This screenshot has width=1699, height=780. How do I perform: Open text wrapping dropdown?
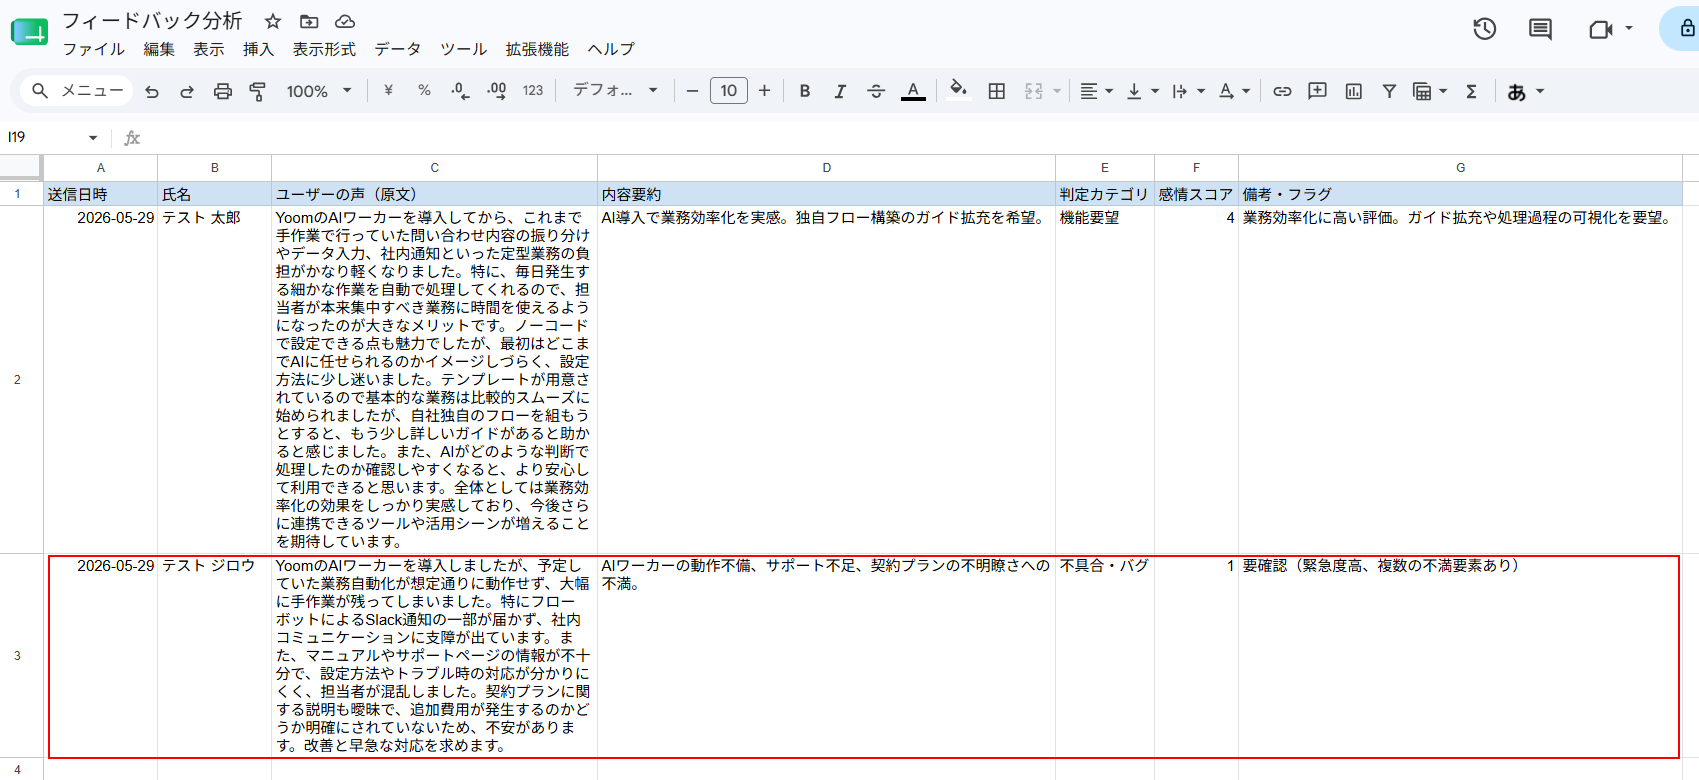pyautogui.click(x=1188, y=91)
